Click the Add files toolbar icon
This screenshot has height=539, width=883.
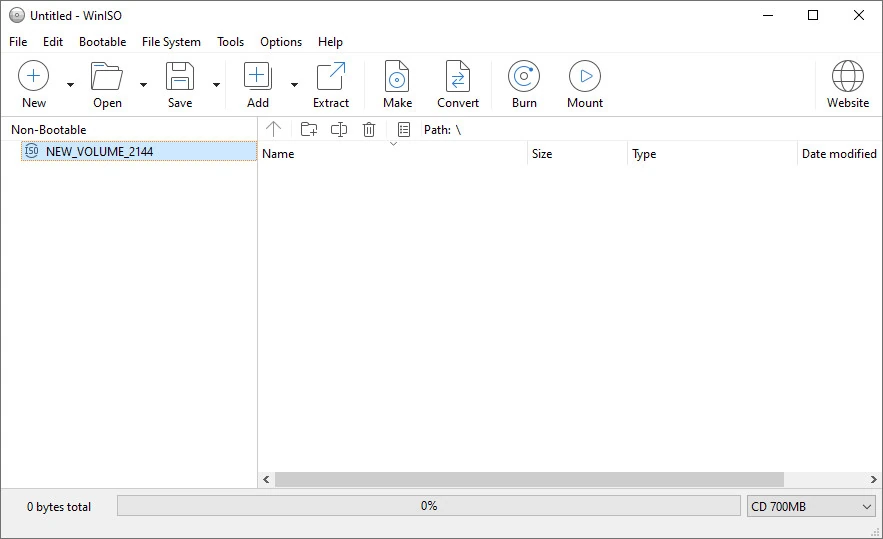tap(258, 76)
